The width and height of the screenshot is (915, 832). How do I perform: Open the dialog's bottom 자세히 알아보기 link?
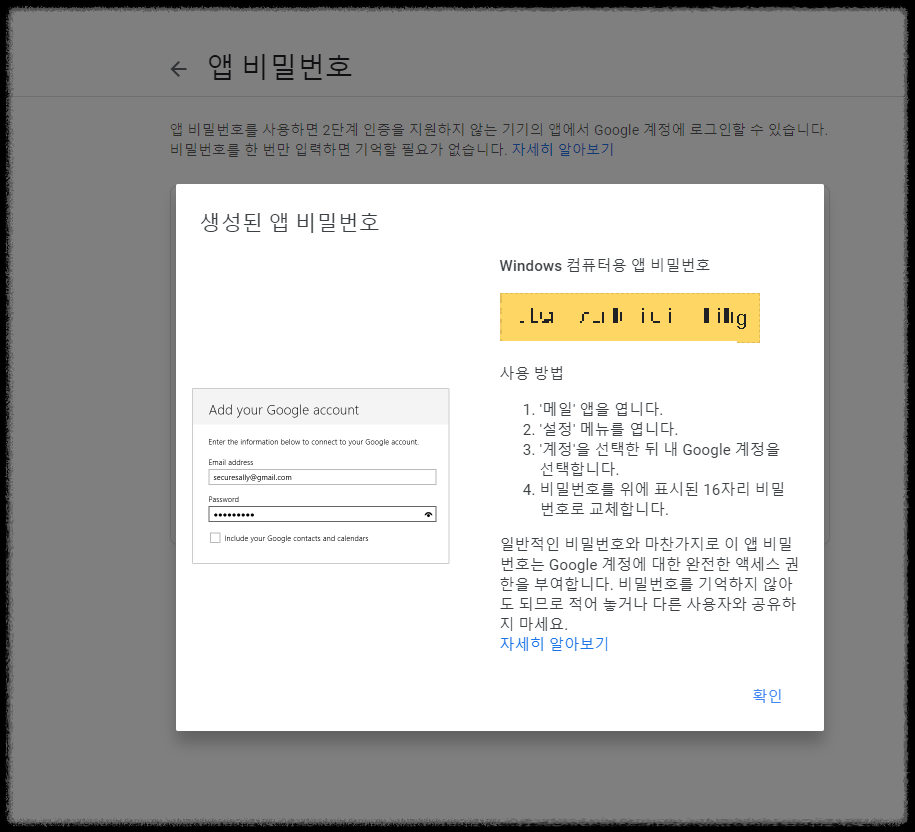[554, 644]
